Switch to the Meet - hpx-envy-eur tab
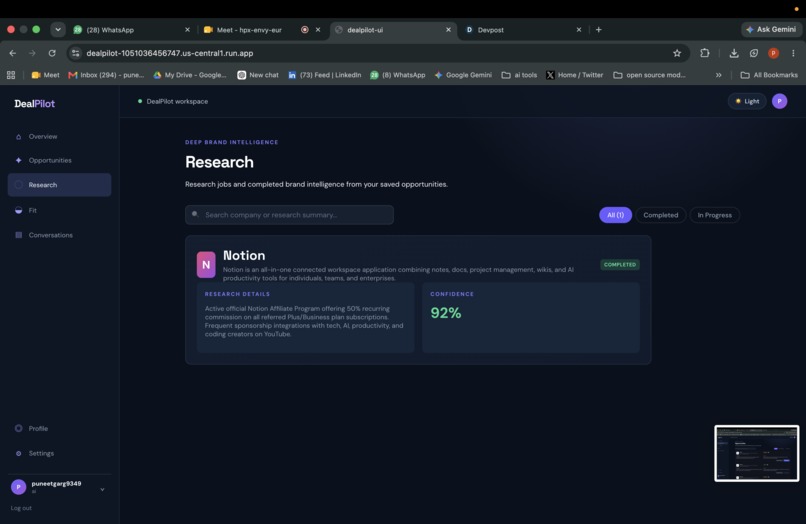 [262, 30]
